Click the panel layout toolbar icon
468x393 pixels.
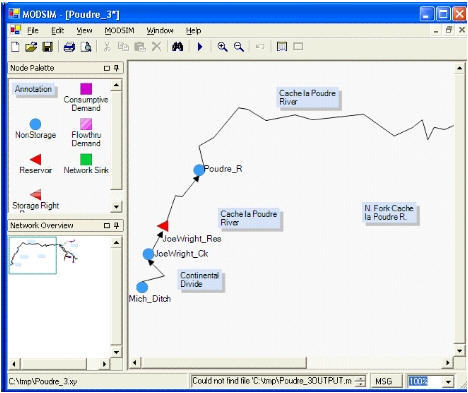pos(282,46)
